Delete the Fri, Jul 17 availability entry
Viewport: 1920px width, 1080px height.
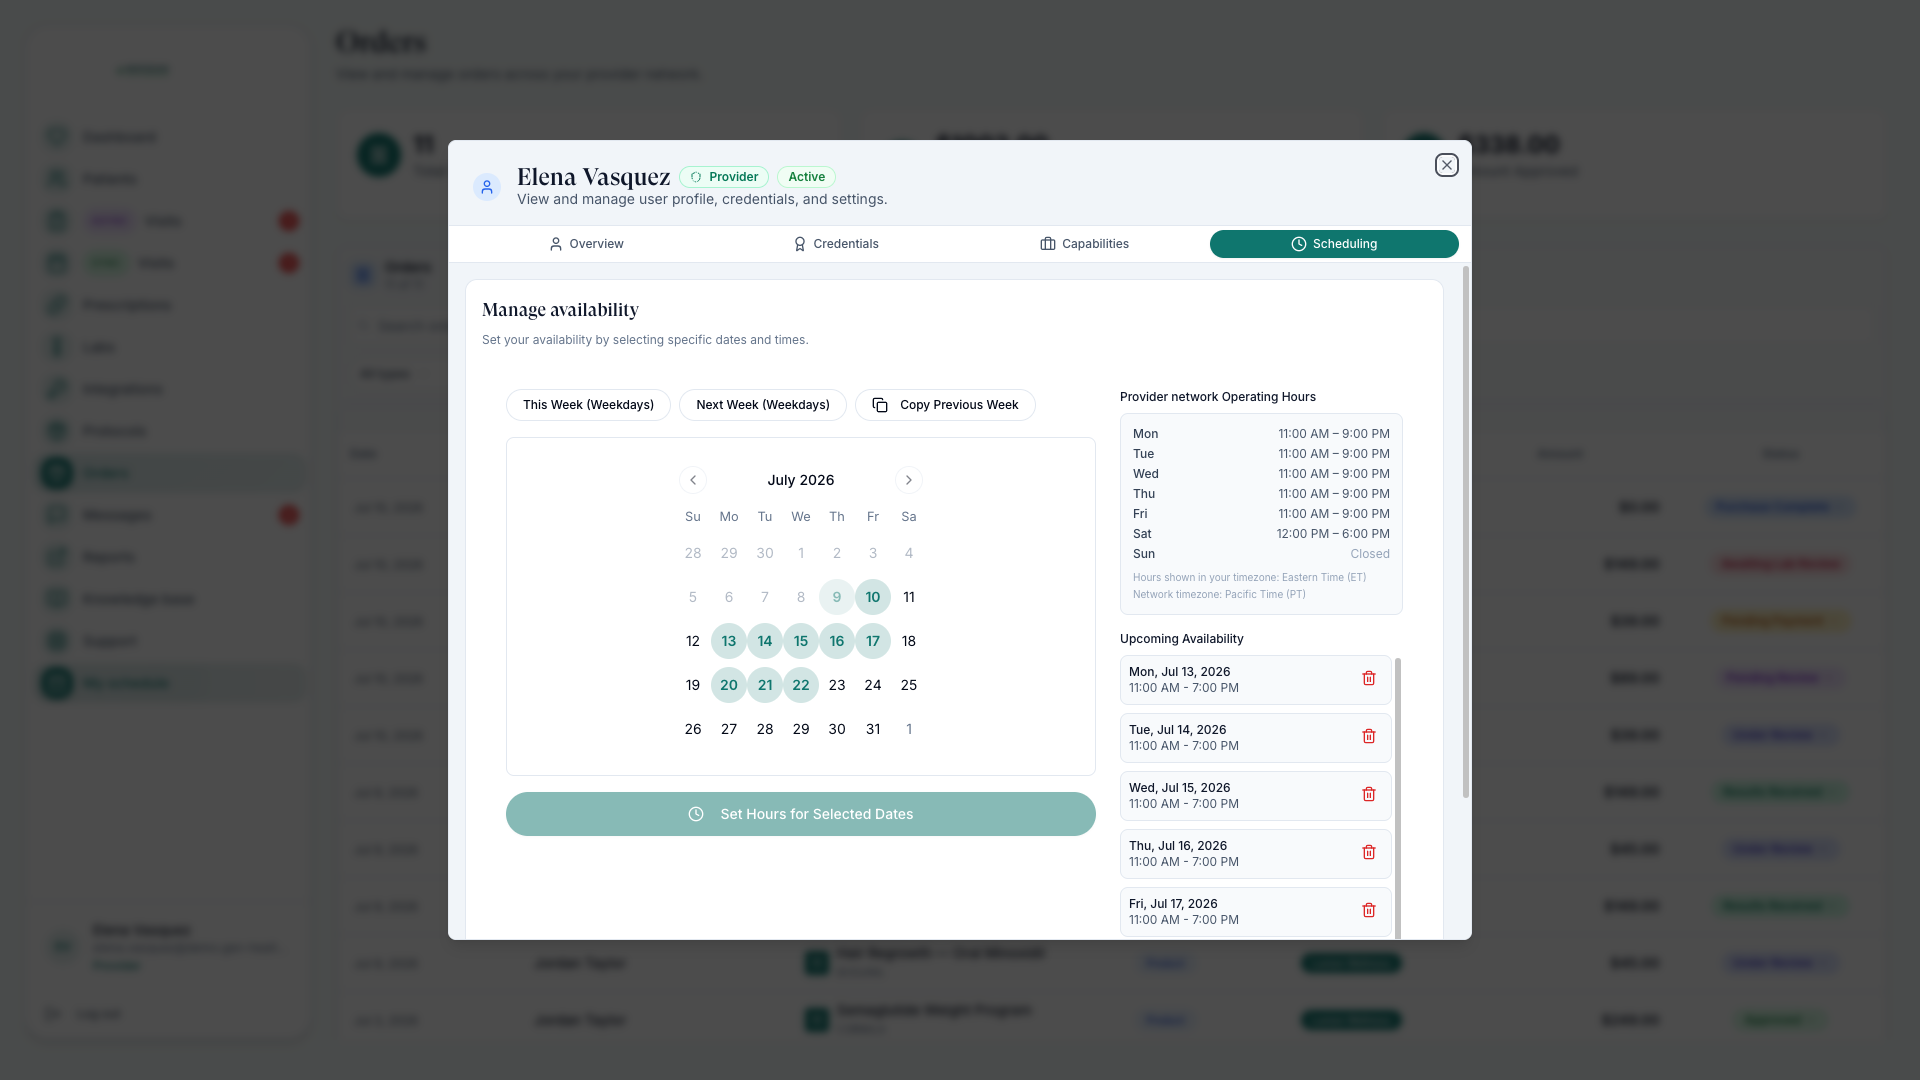pyautogui.click(x=1369, y=911)
